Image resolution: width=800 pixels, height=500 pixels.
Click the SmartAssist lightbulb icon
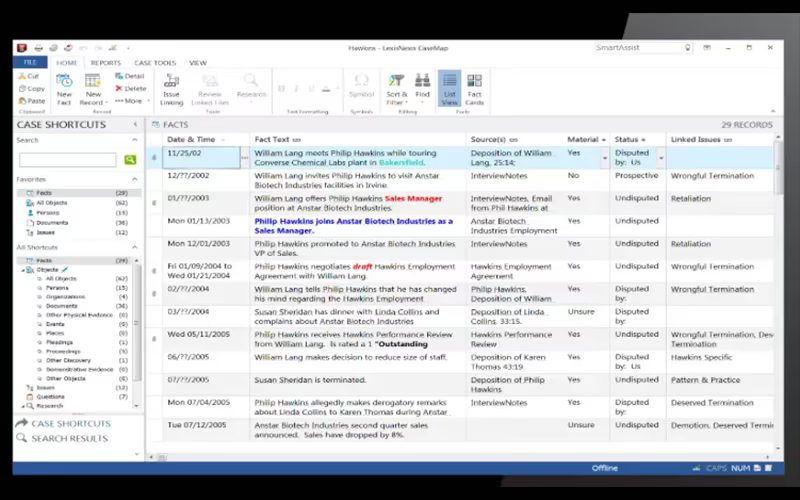pos(687,47)
